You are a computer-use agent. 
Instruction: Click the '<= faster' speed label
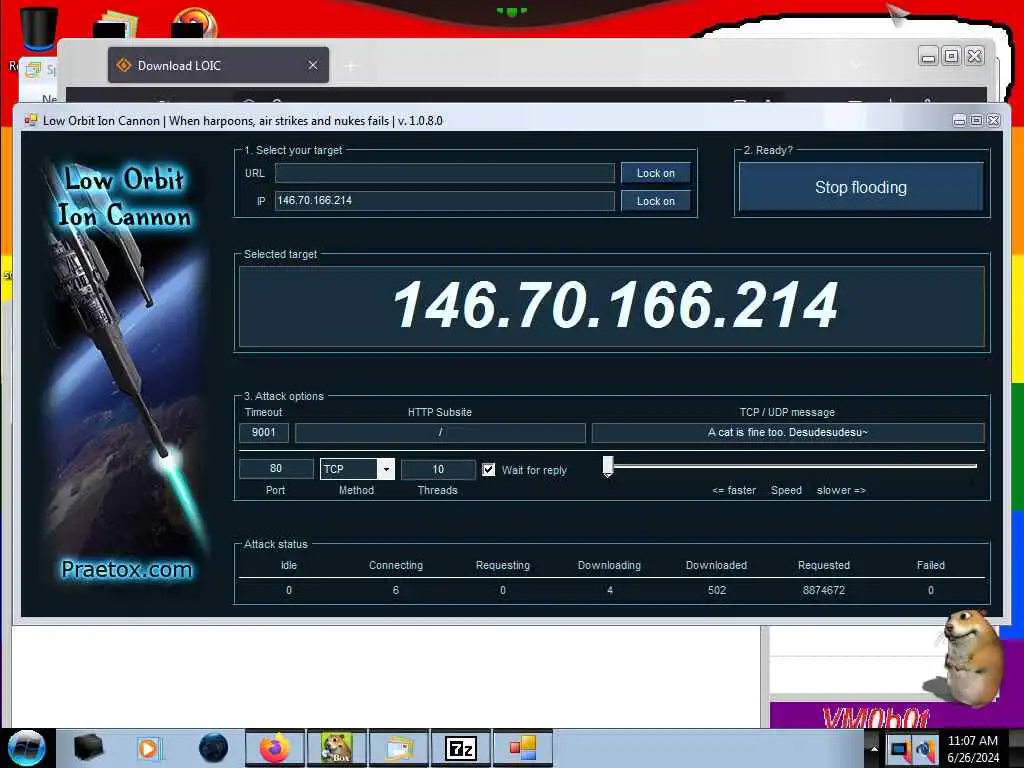coord(734,490)
